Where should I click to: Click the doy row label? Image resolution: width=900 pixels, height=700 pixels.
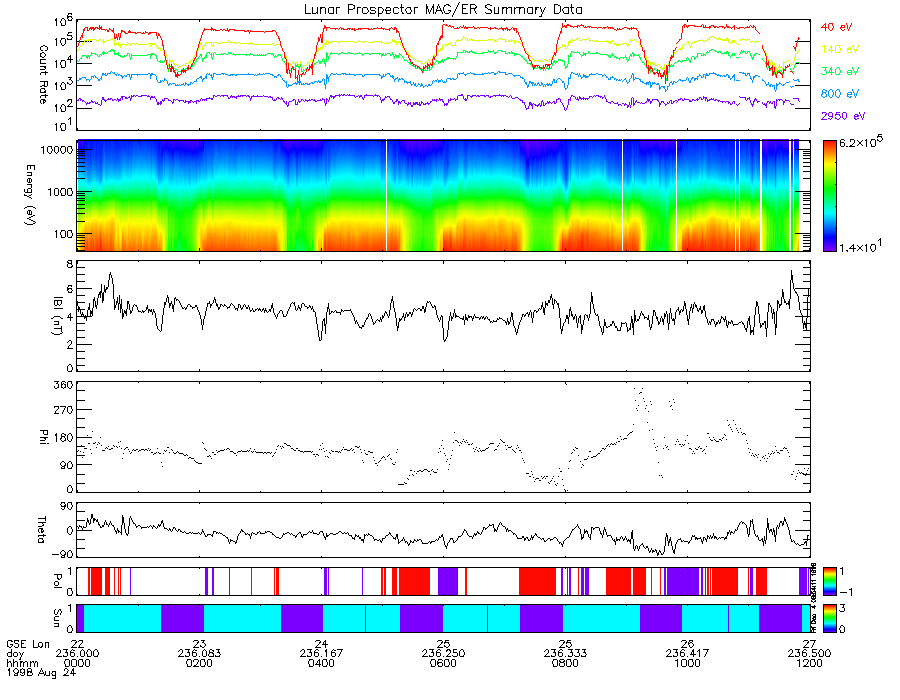pos(15,654)
